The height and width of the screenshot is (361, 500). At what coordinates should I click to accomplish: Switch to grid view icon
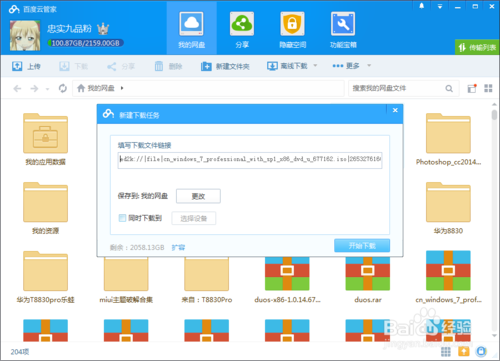[488, 88]
